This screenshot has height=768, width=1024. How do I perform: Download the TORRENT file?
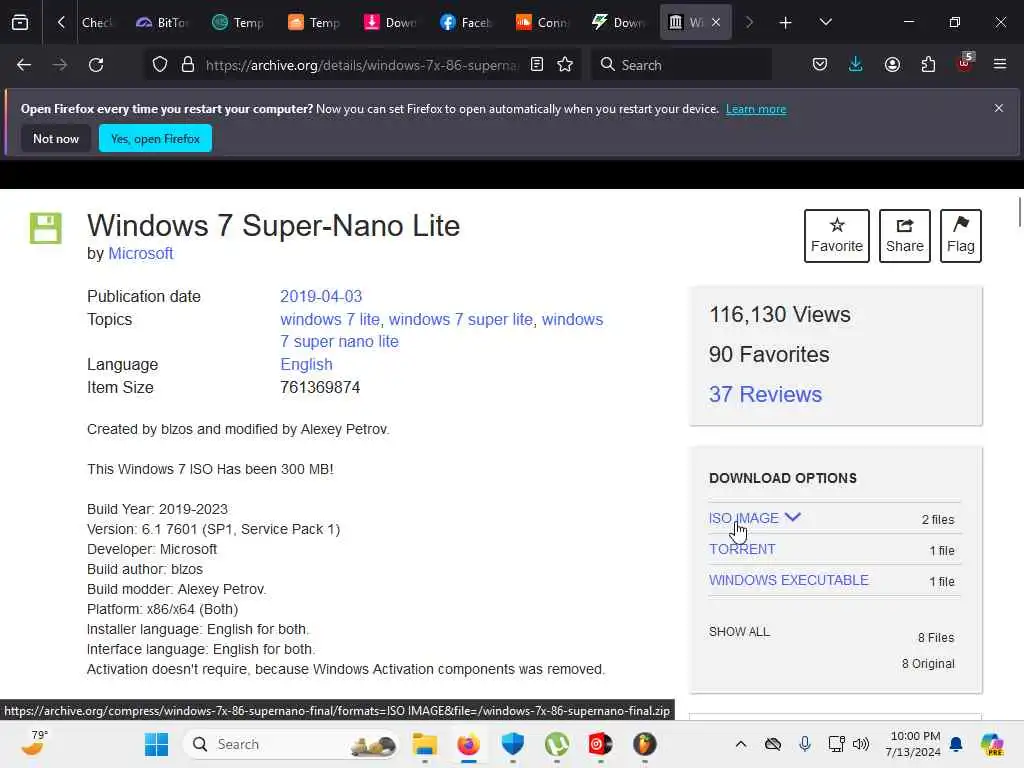click(x=742, y=549)
